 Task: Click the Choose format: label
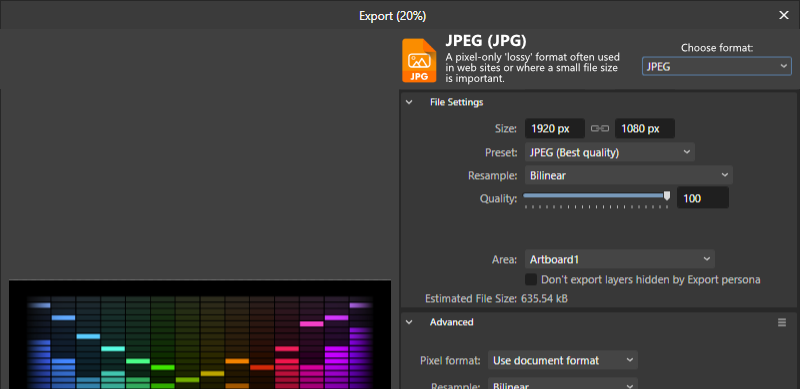pyautogui.click(x=717, y=48)
